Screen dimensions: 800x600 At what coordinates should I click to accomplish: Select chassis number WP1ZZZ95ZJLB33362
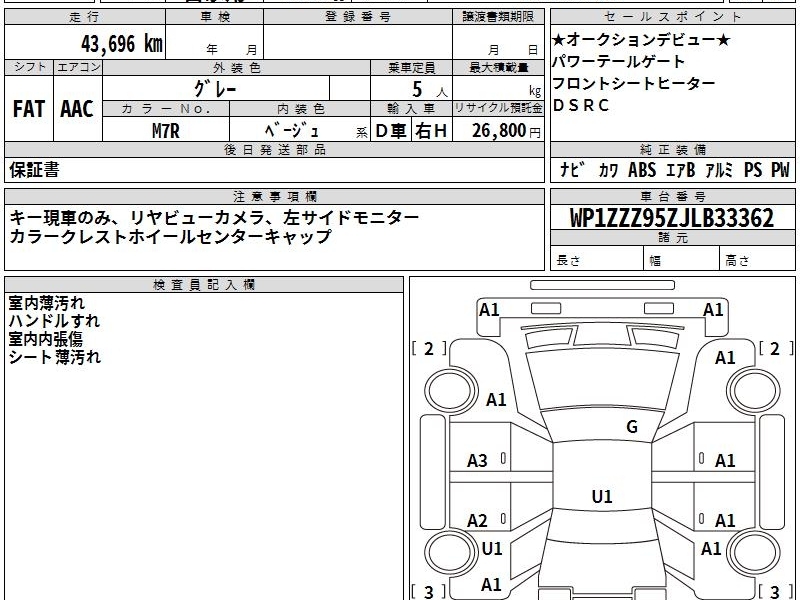(x=672, y=218)
